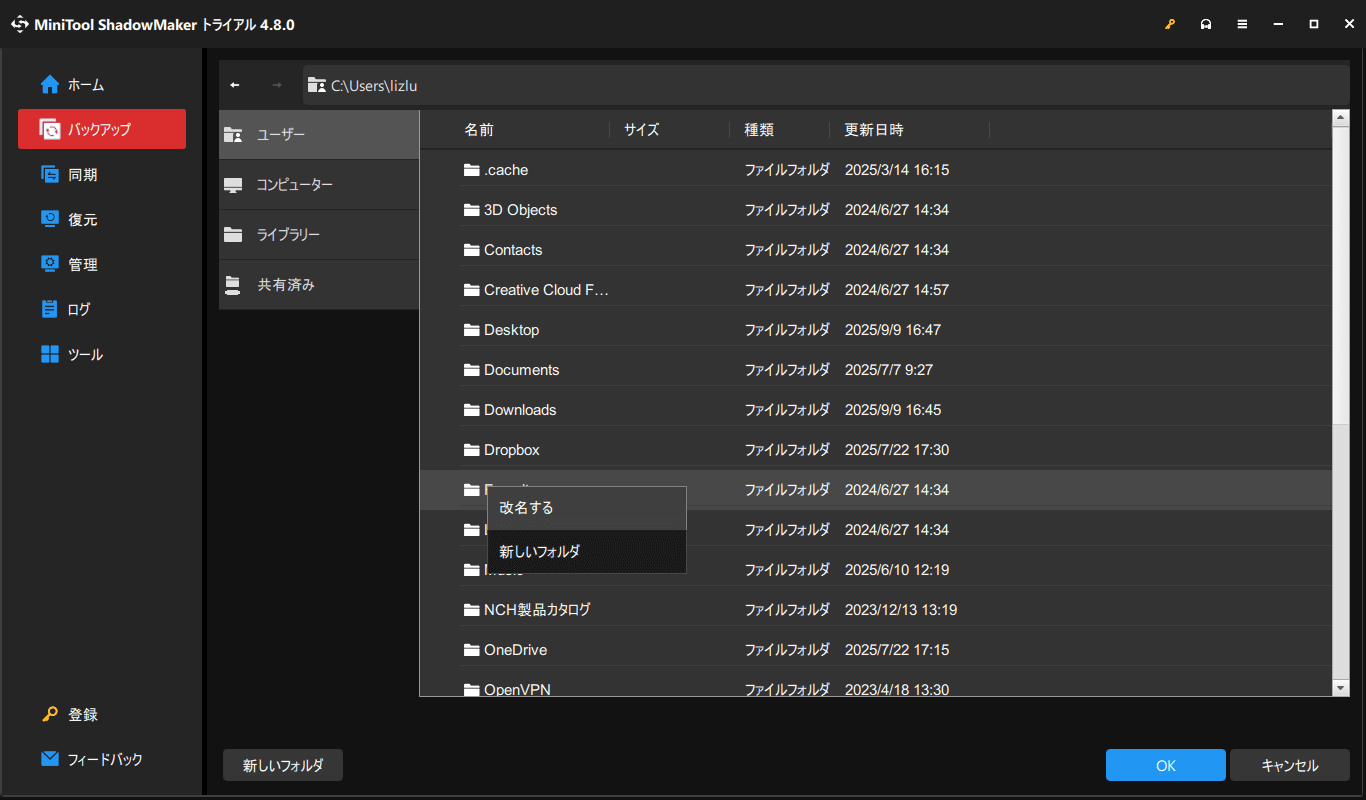The width and height of the screenshot is (1366, 800).
Task: Select the ライブラリー source tab
Action: click(x=319, y=235)
